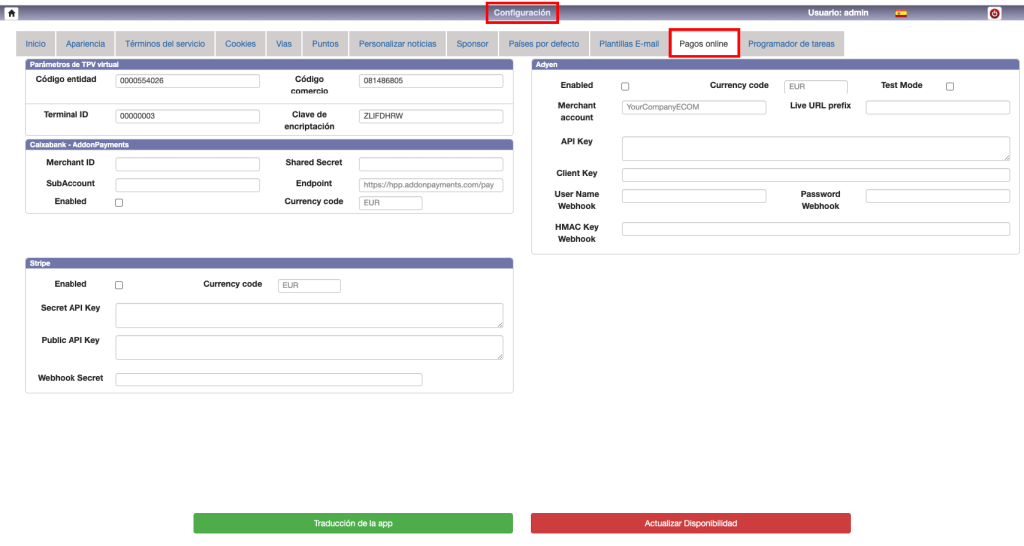Select the Adyen Merchant account field
This screenshot has width=1024, height=546.
(693, 107)
